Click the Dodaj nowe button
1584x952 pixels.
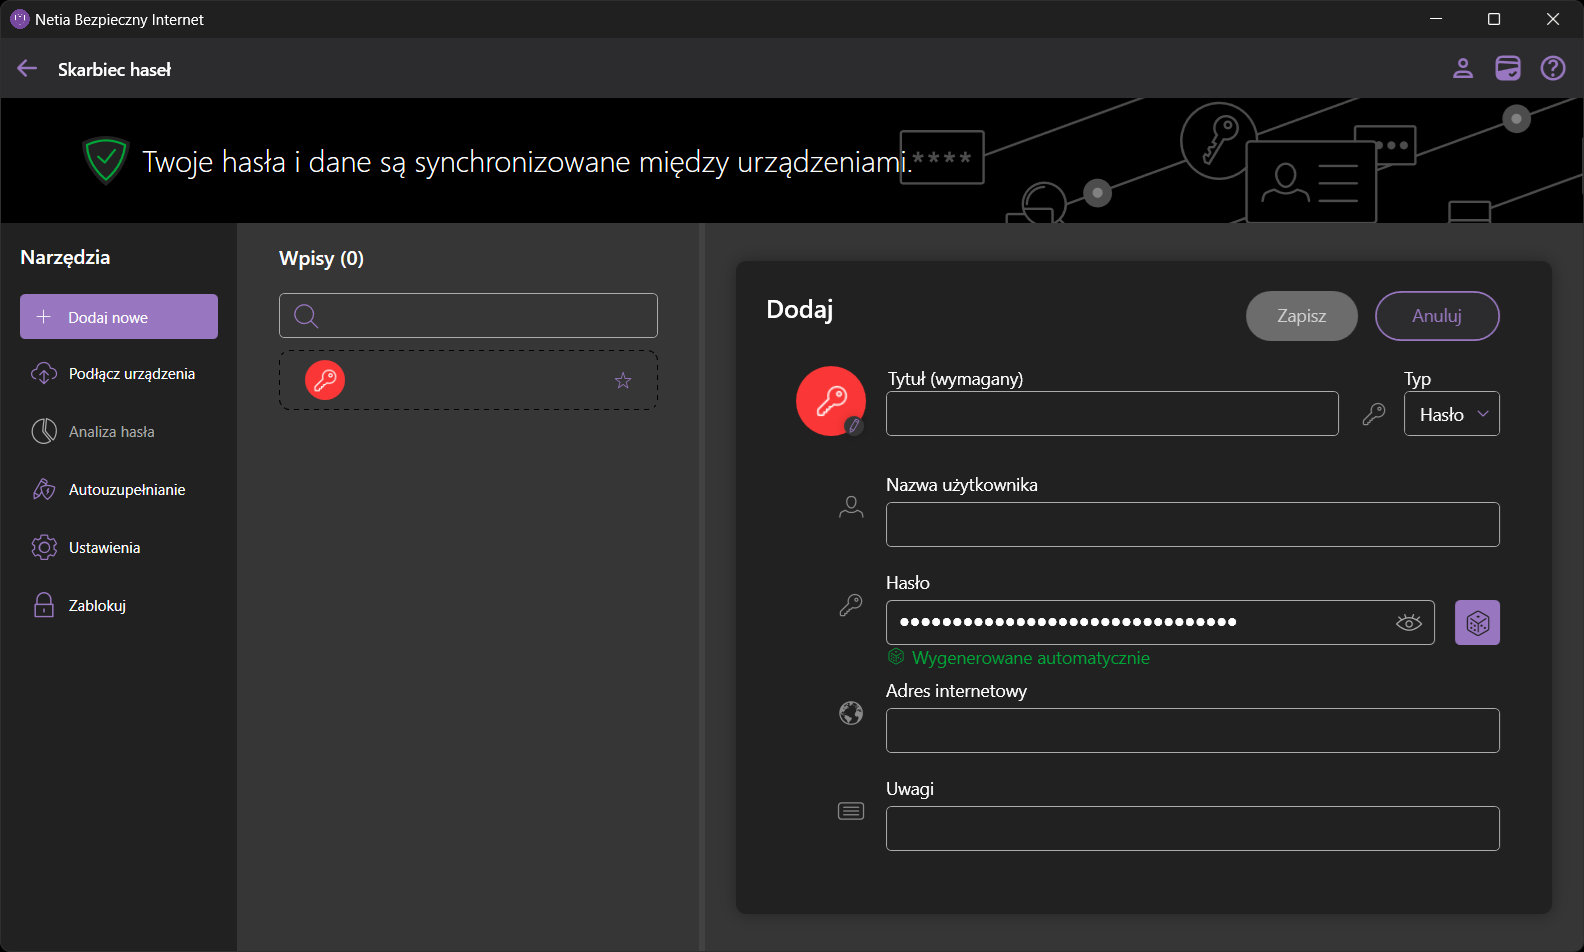pos(119,317)
